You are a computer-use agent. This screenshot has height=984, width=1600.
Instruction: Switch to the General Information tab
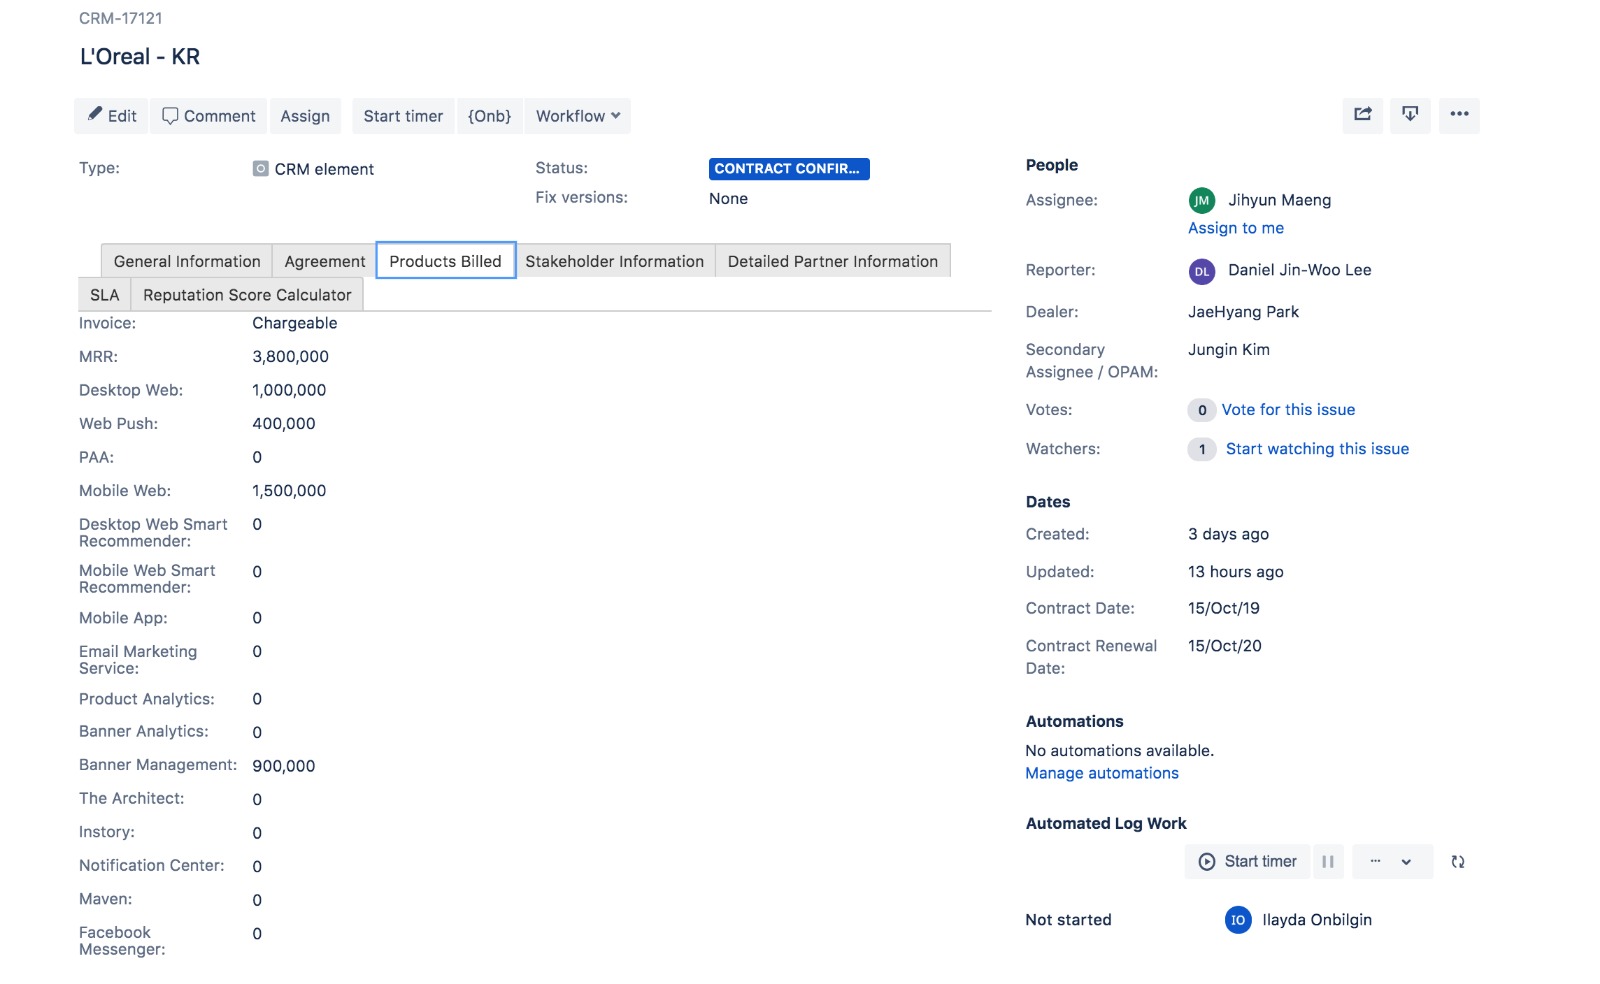[x=187, y=261]
